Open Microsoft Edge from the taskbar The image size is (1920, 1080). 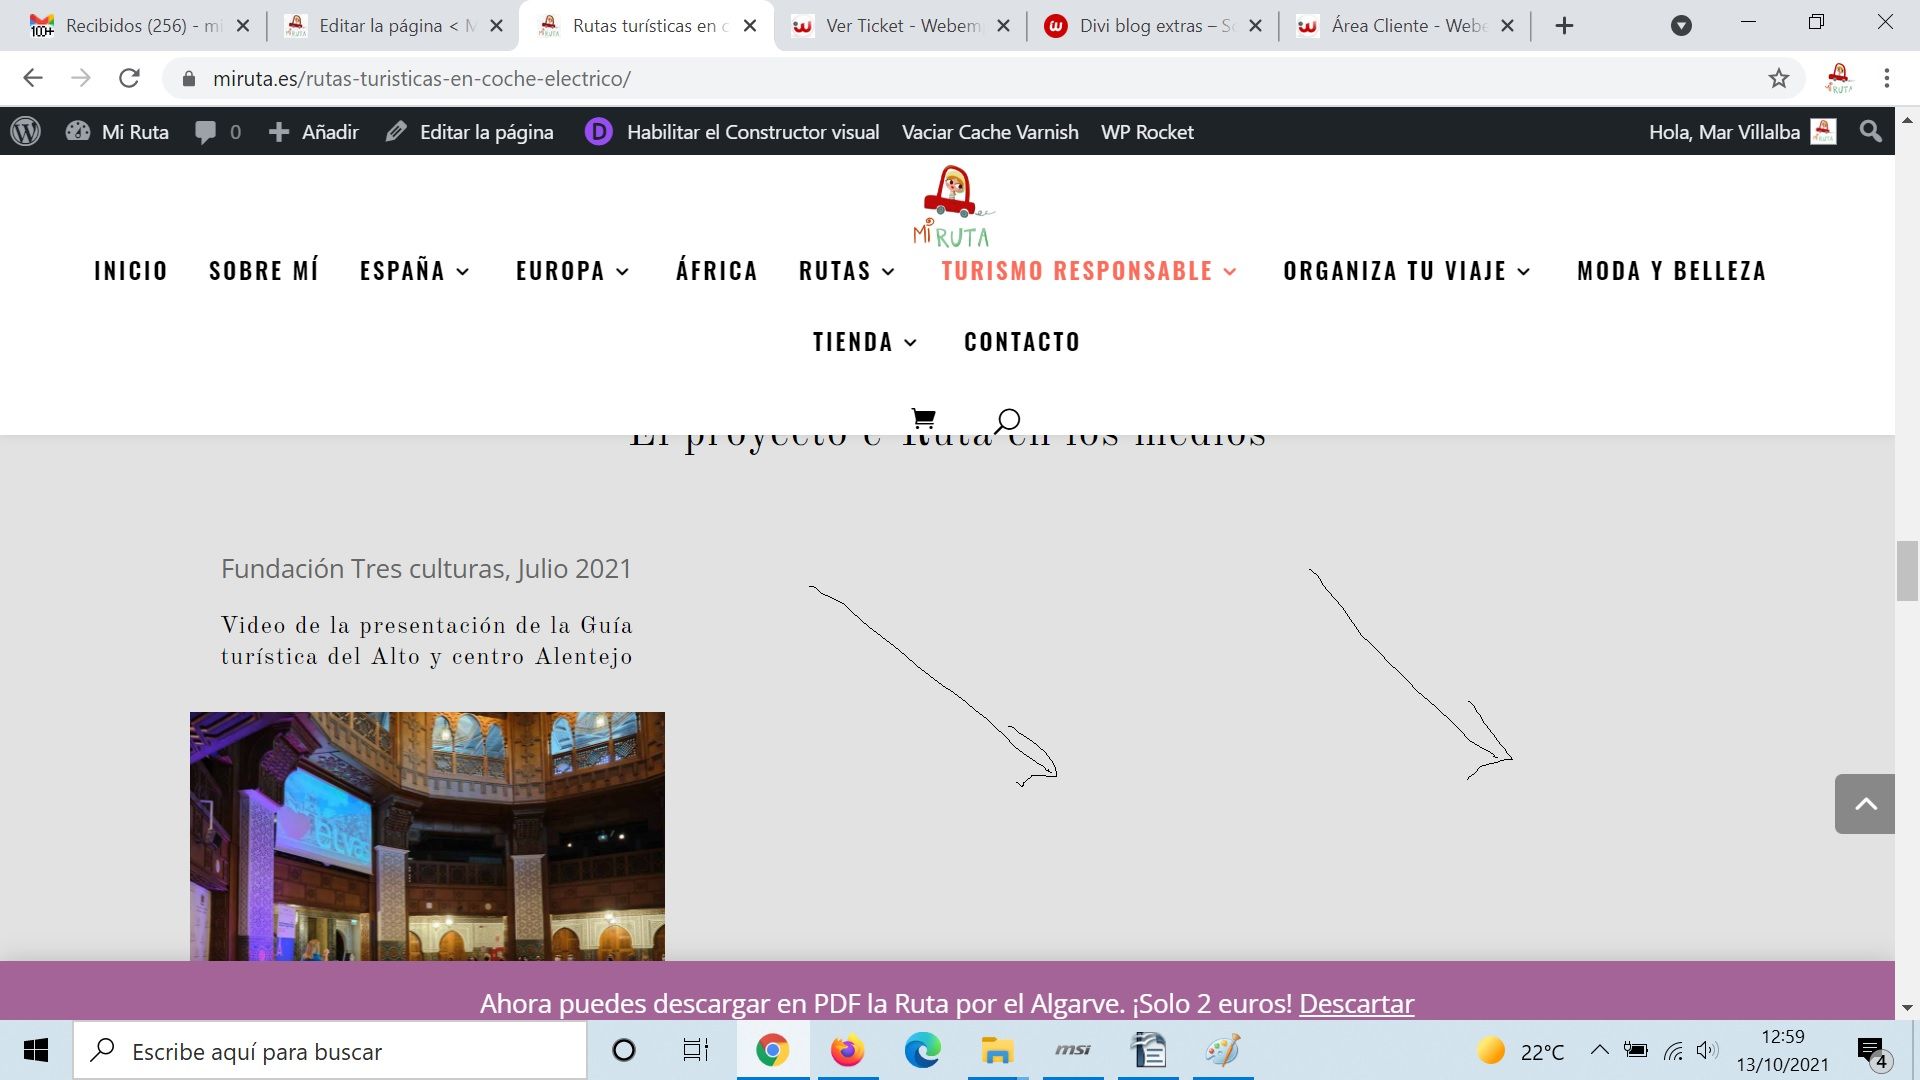point(922,1051)
